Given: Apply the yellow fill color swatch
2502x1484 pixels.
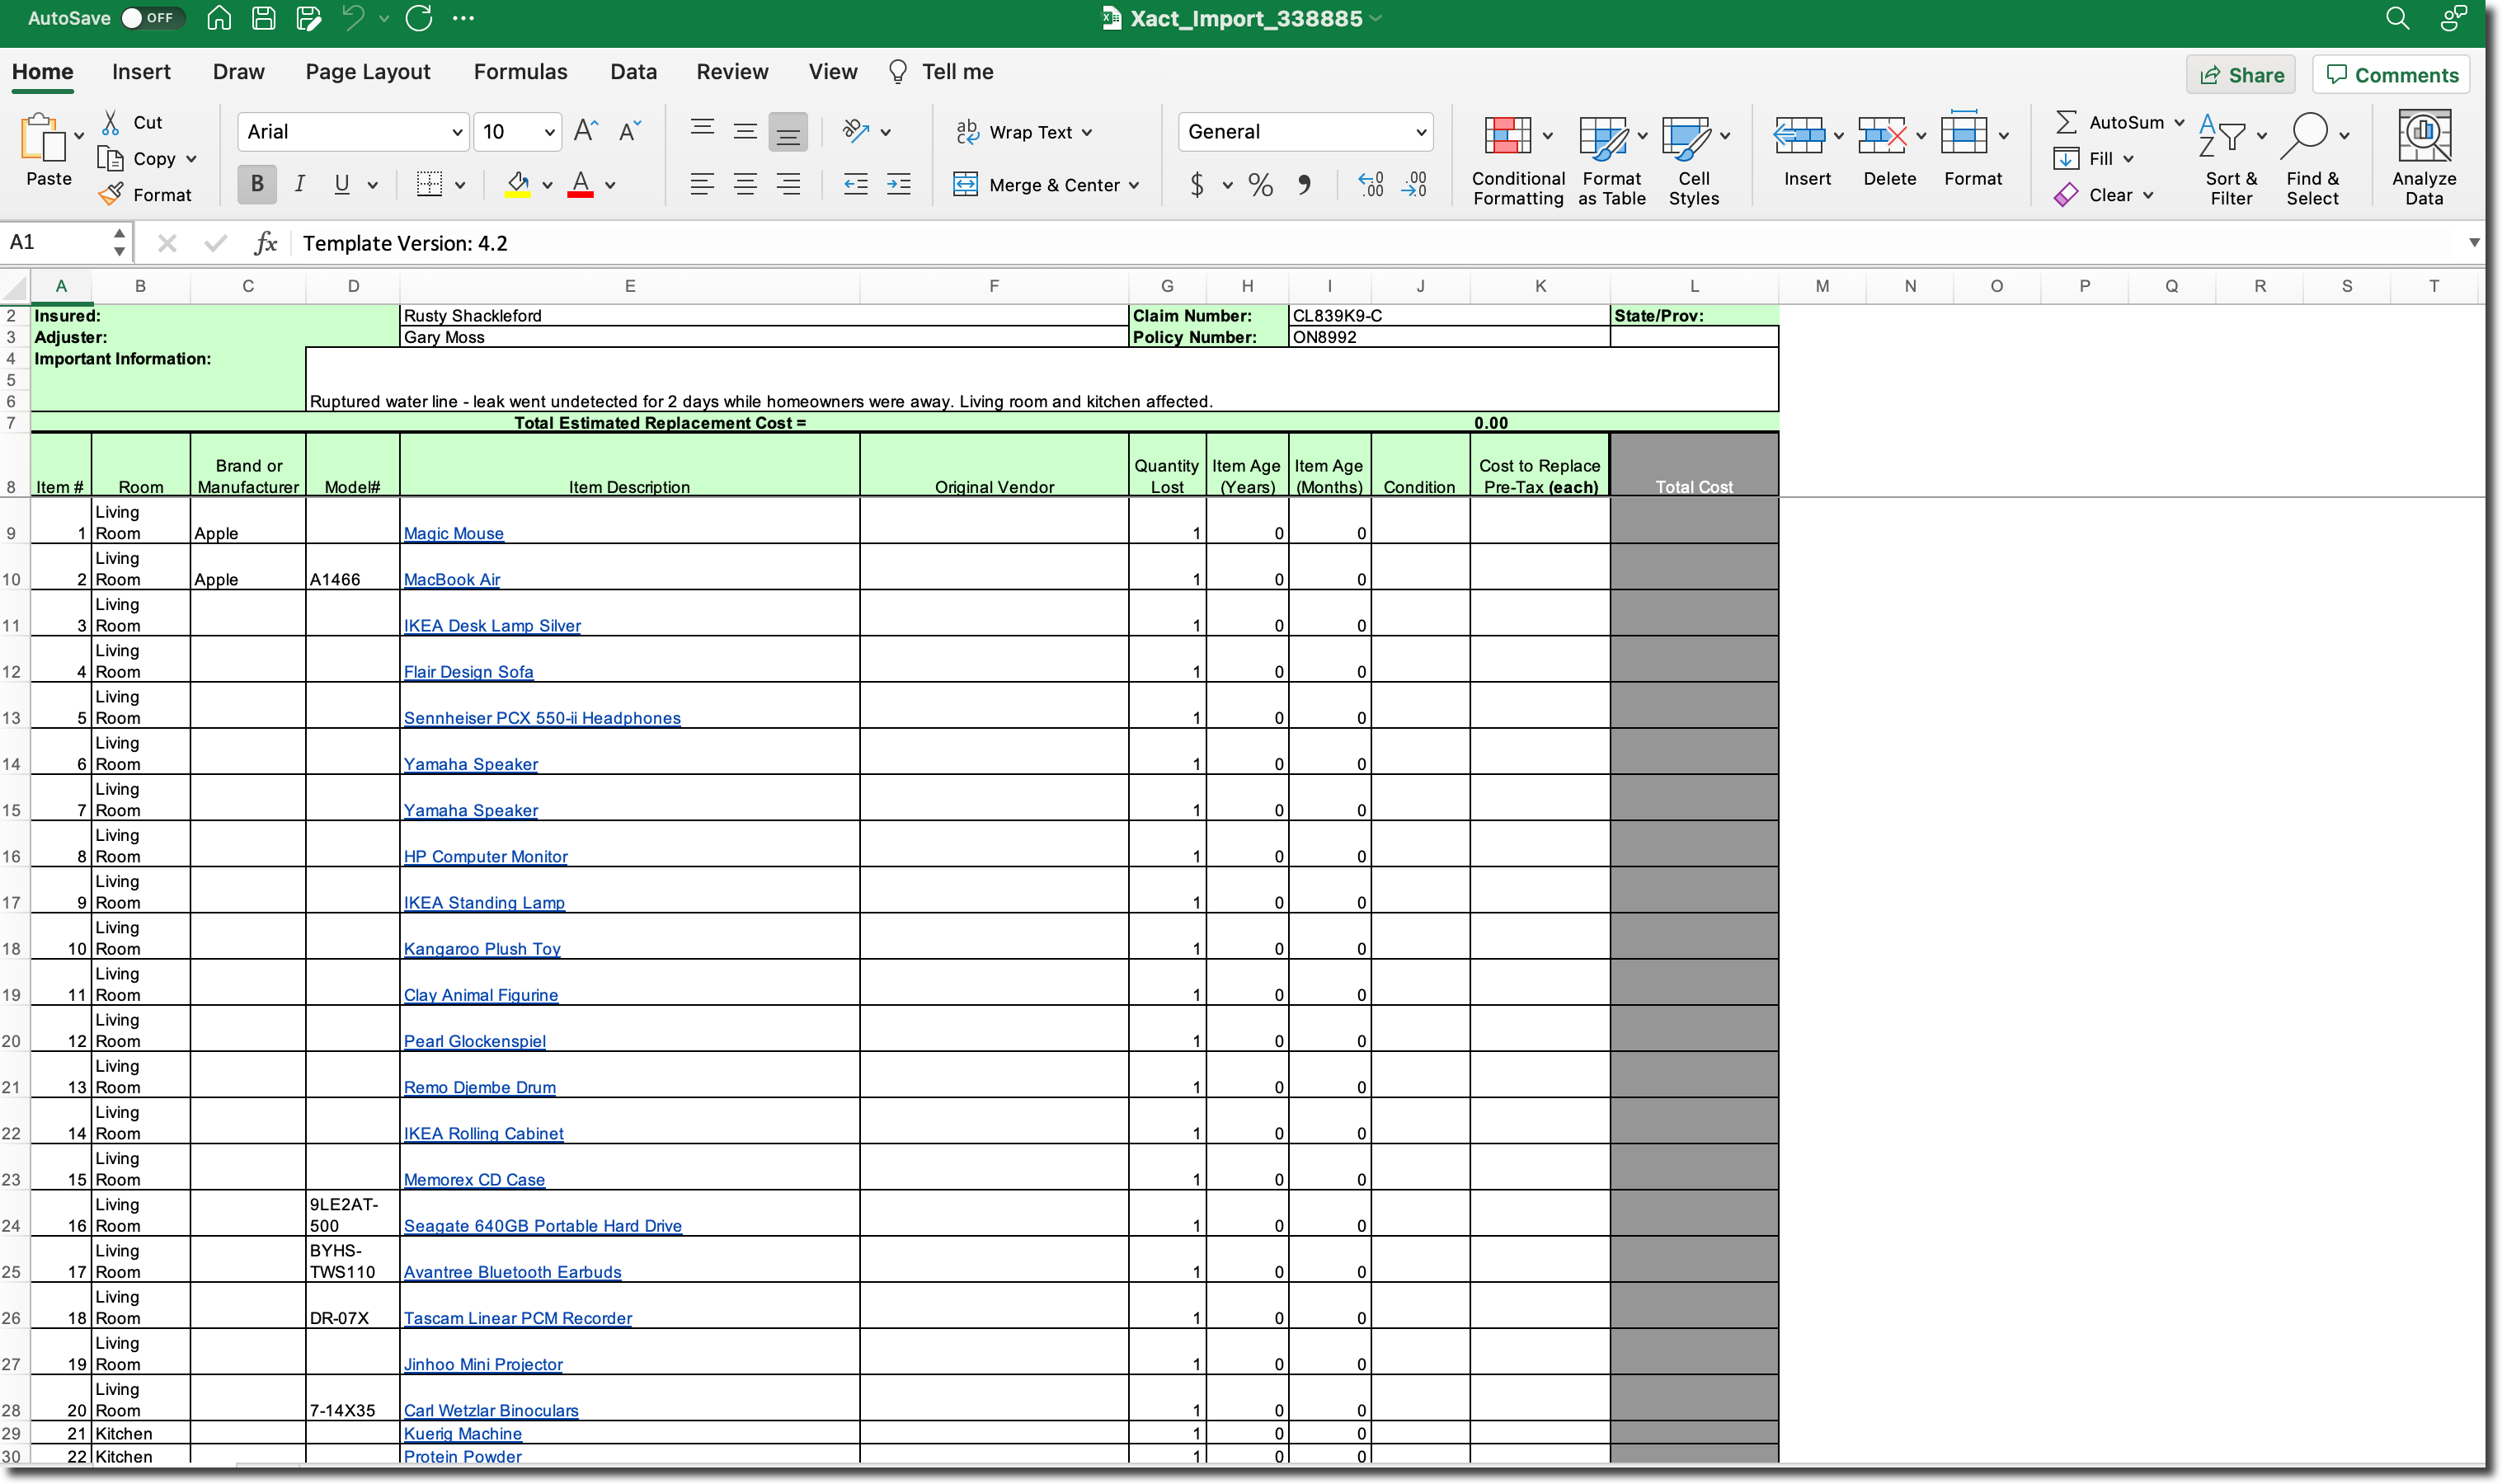Looking at the screenshot, I should [517, 184].
